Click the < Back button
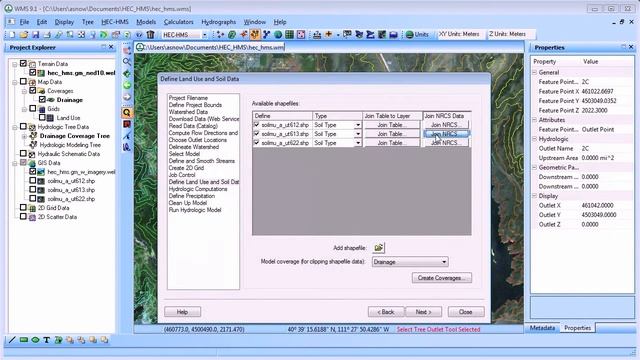640x360 pixels. pos(386,312)
